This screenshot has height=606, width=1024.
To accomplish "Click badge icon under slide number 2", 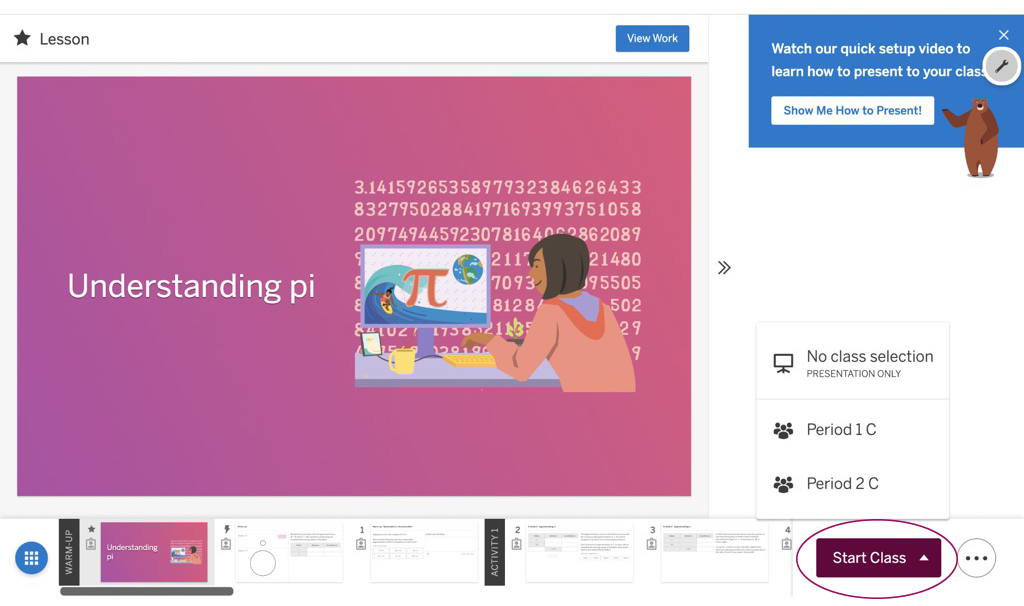I will (x=517, y=544).
